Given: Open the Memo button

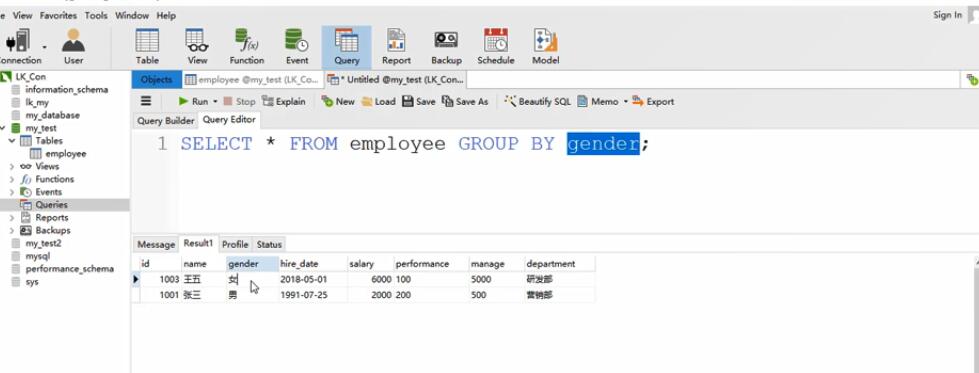Looking at the screenshot, I should pyautogui.click(x=598, y=101).
